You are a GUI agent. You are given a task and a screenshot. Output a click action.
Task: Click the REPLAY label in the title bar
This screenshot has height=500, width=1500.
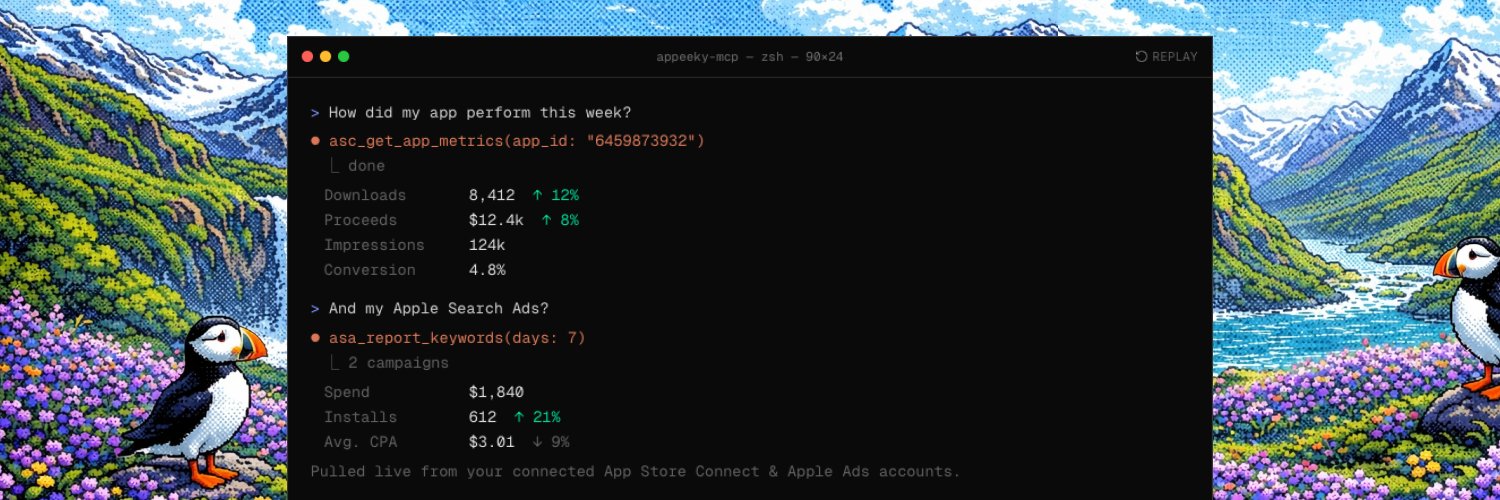tap(1174, 57)
